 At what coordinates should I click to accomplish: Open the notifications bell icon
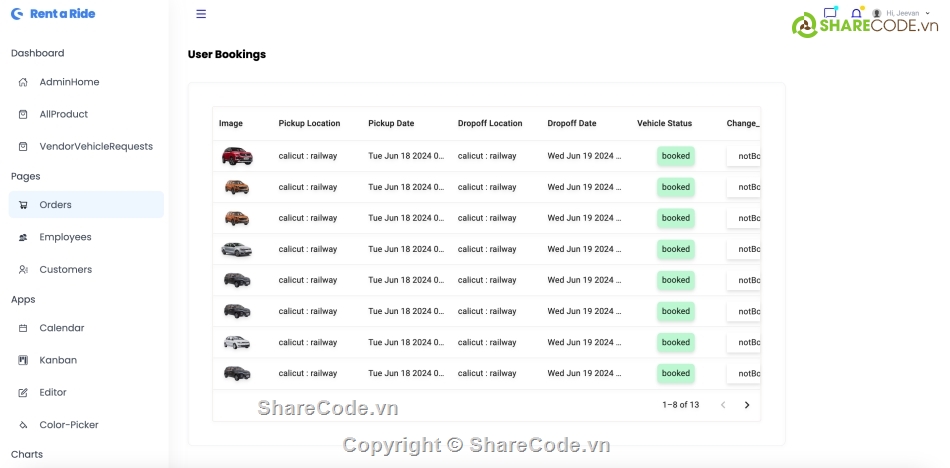pyautogui.click(x=856, y=13)
